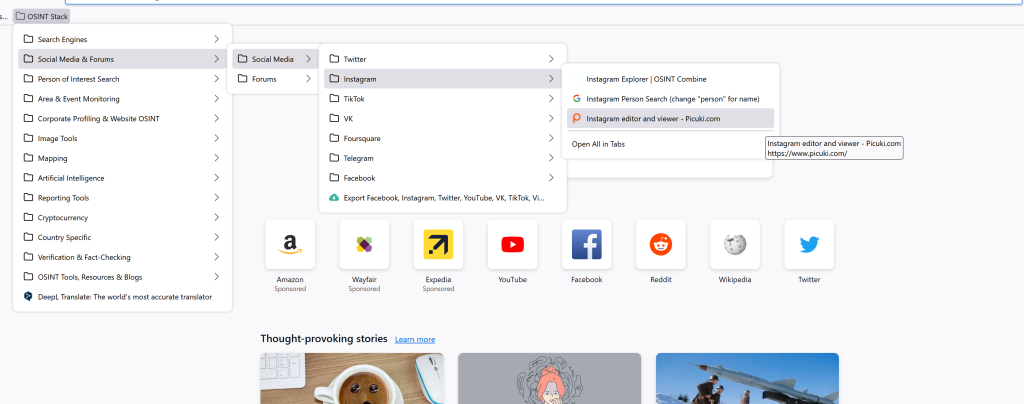Expand the Image Tools submenu arrow

pyautogui.click(x=216, y=138)
